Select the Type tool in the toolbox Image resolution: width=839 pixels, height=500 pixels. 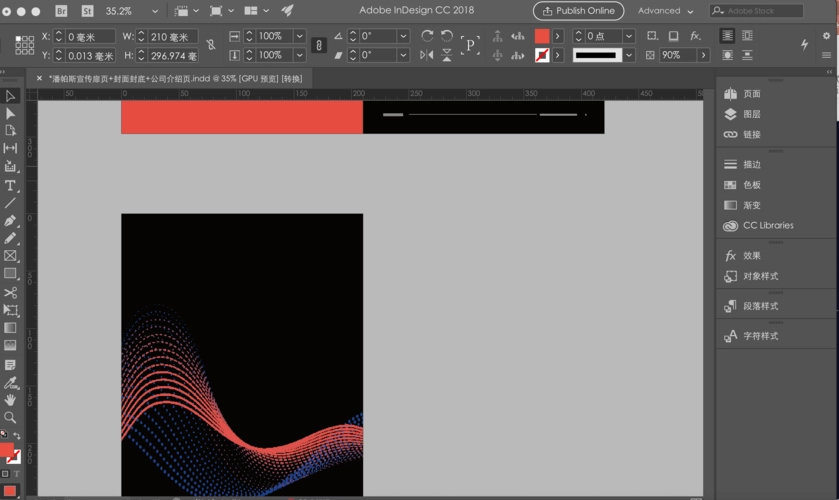click(x=10, y=185)
